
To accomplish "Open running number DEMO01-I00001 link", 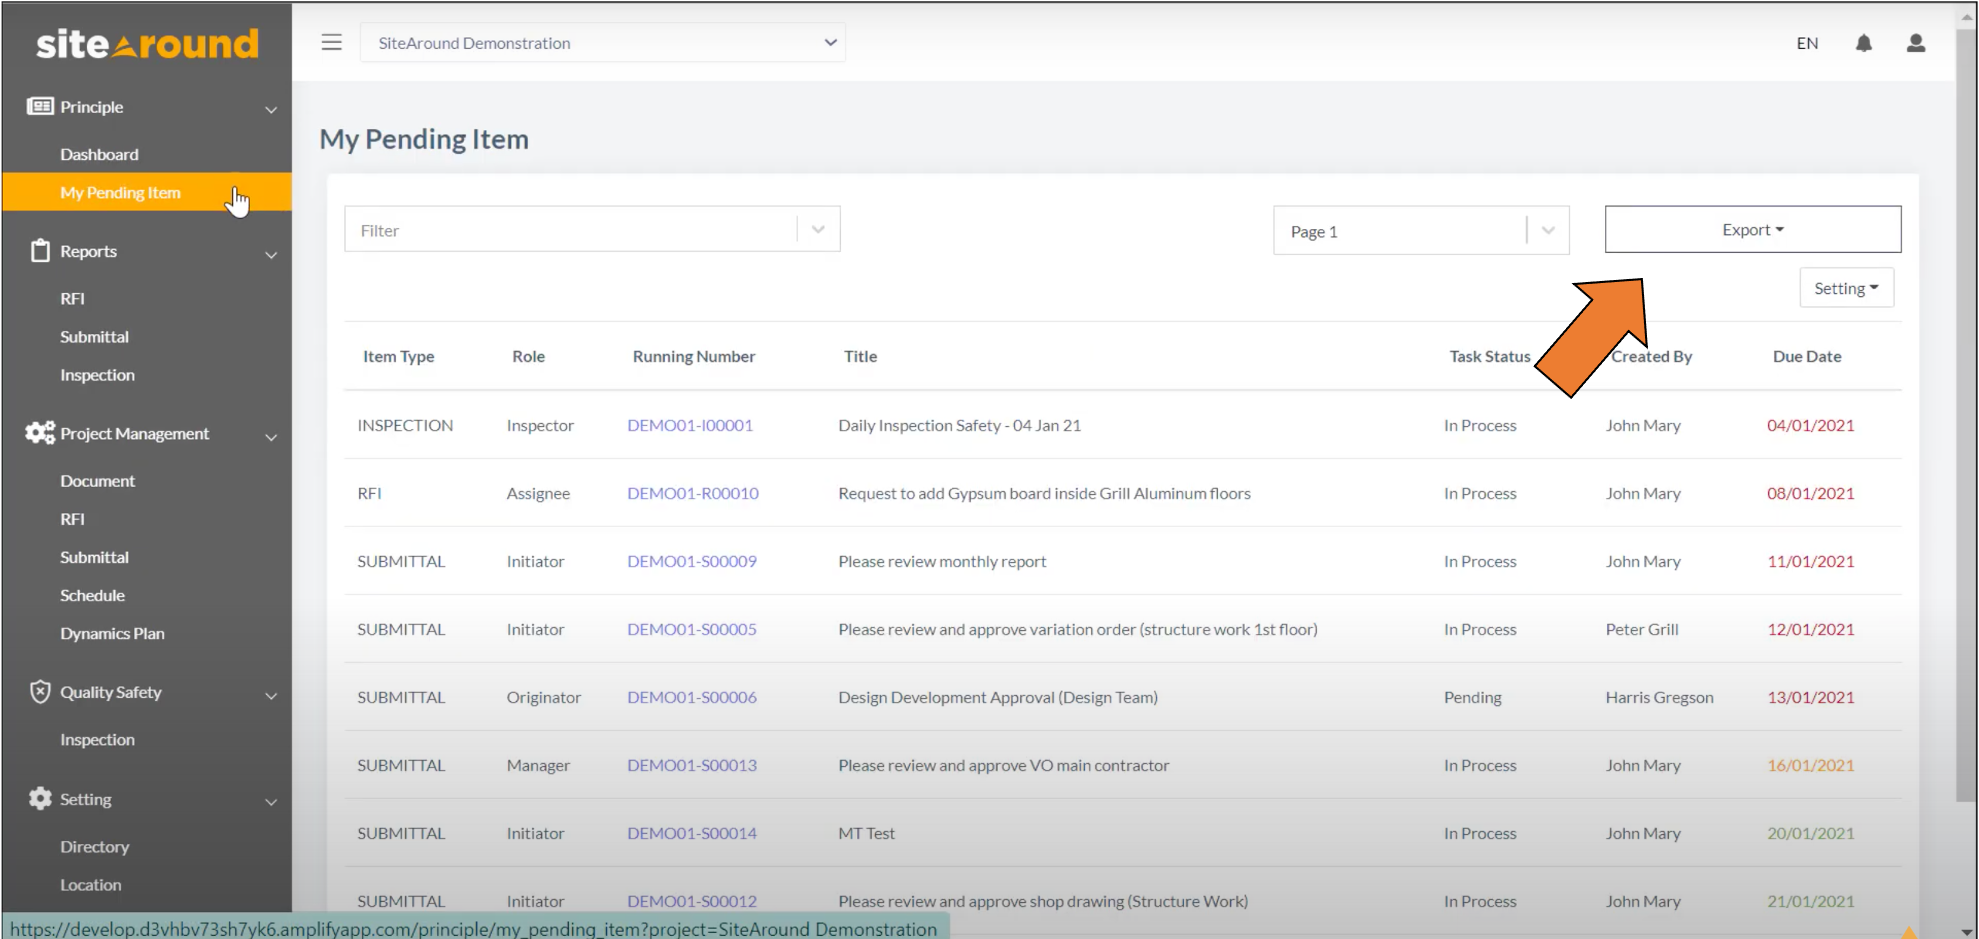I will [689, 425].
